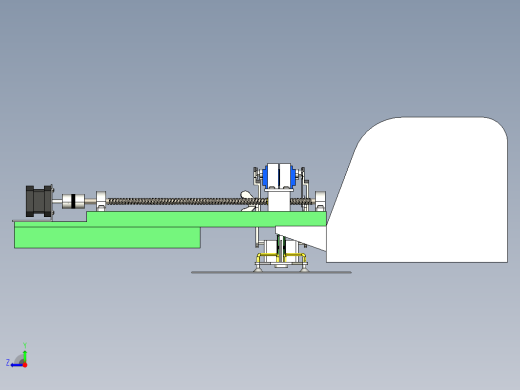The width and height of the screenshot is (520, 390).
Task: Pick the thin gray plate at the bottom
Action: (271, 272)
